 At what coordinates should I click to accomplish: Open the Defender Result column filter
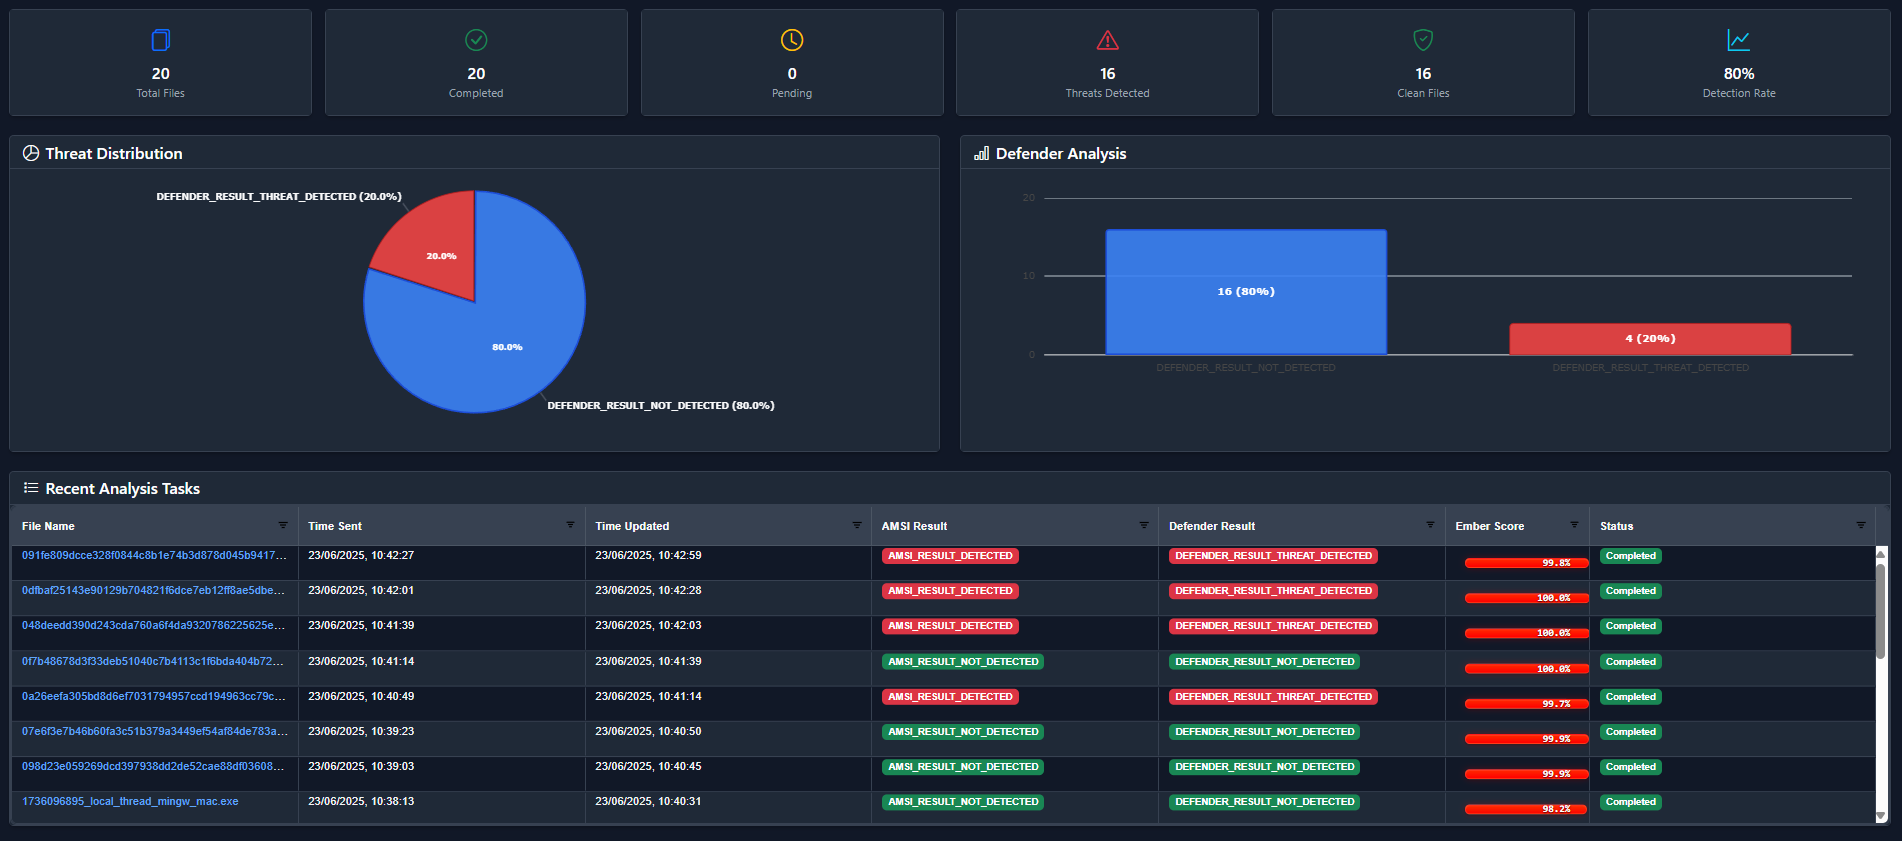pyautogui.click(x=1430, y=525)
